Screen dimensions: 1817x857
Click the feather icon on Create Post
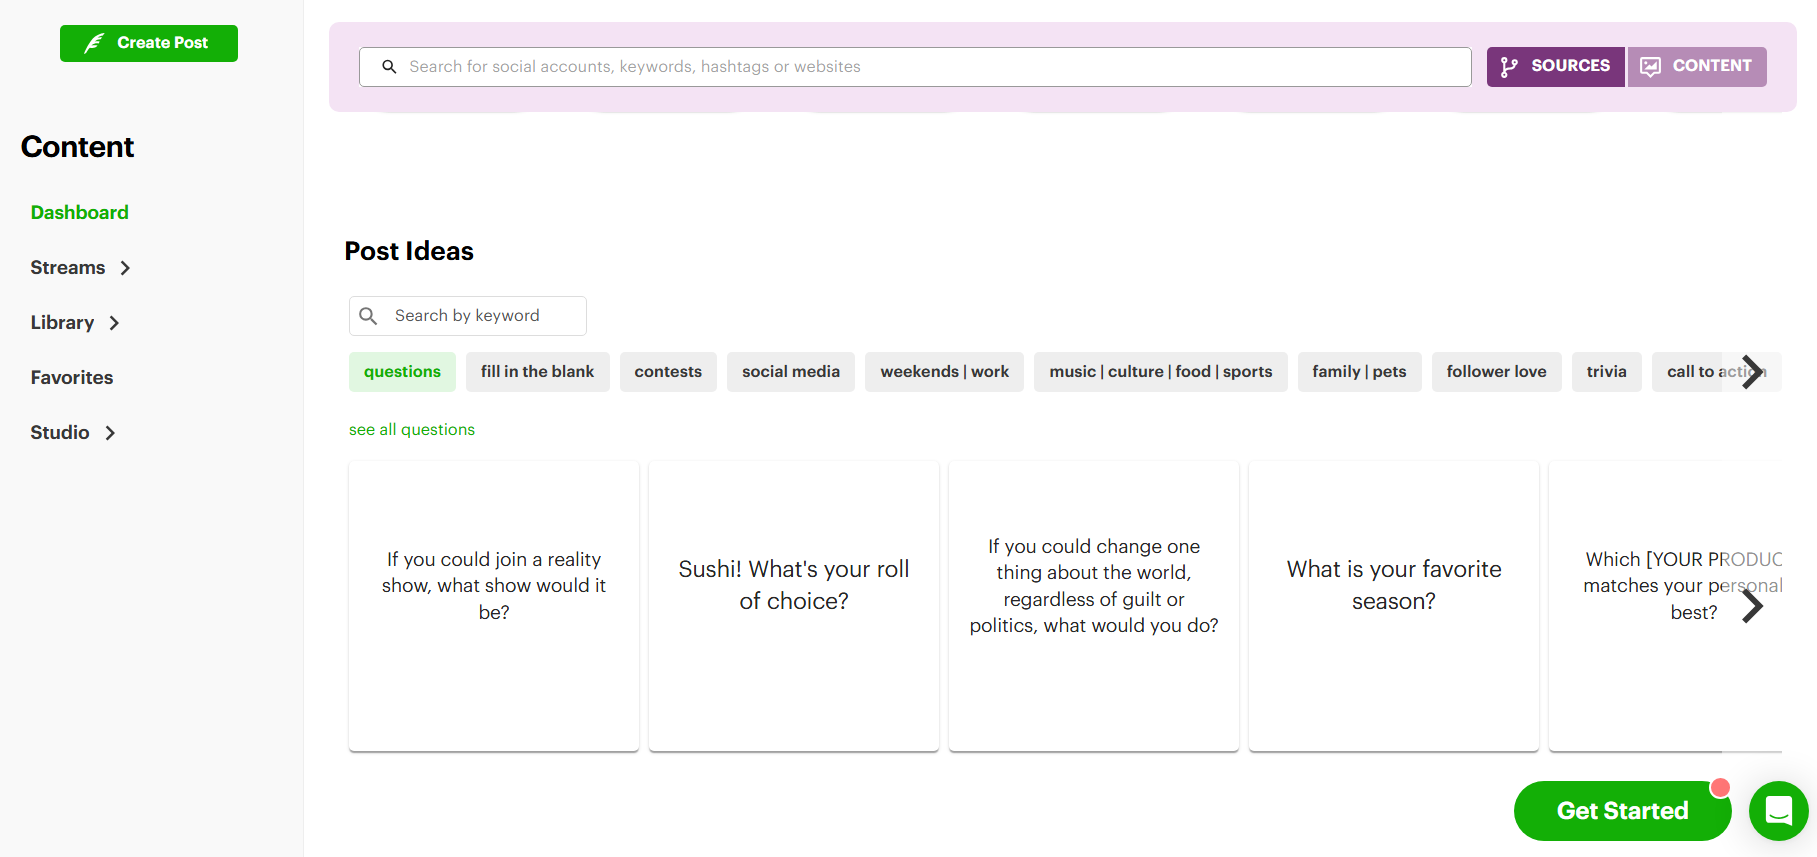pos(94,43)
